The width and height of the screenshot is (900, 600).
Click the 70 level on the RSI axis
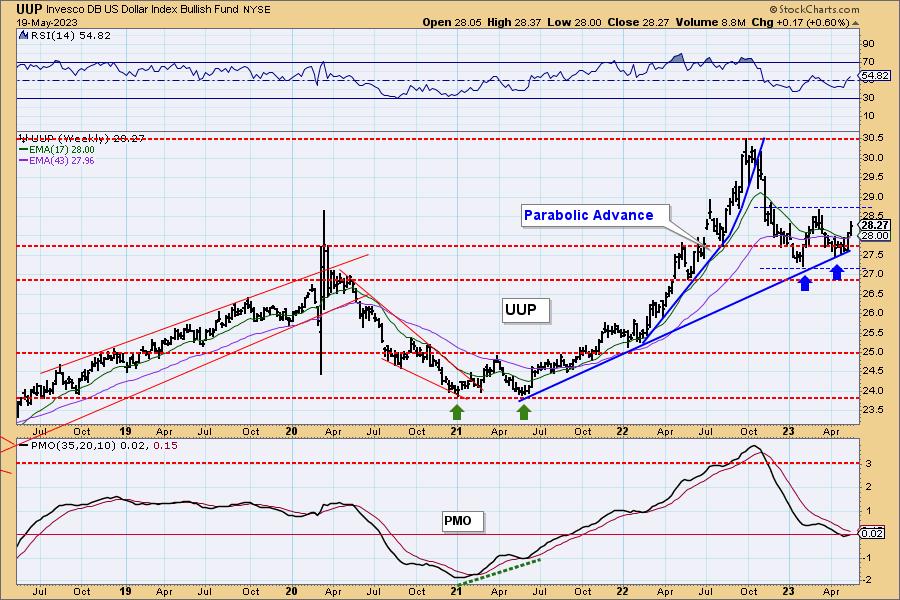coord(868,62)
